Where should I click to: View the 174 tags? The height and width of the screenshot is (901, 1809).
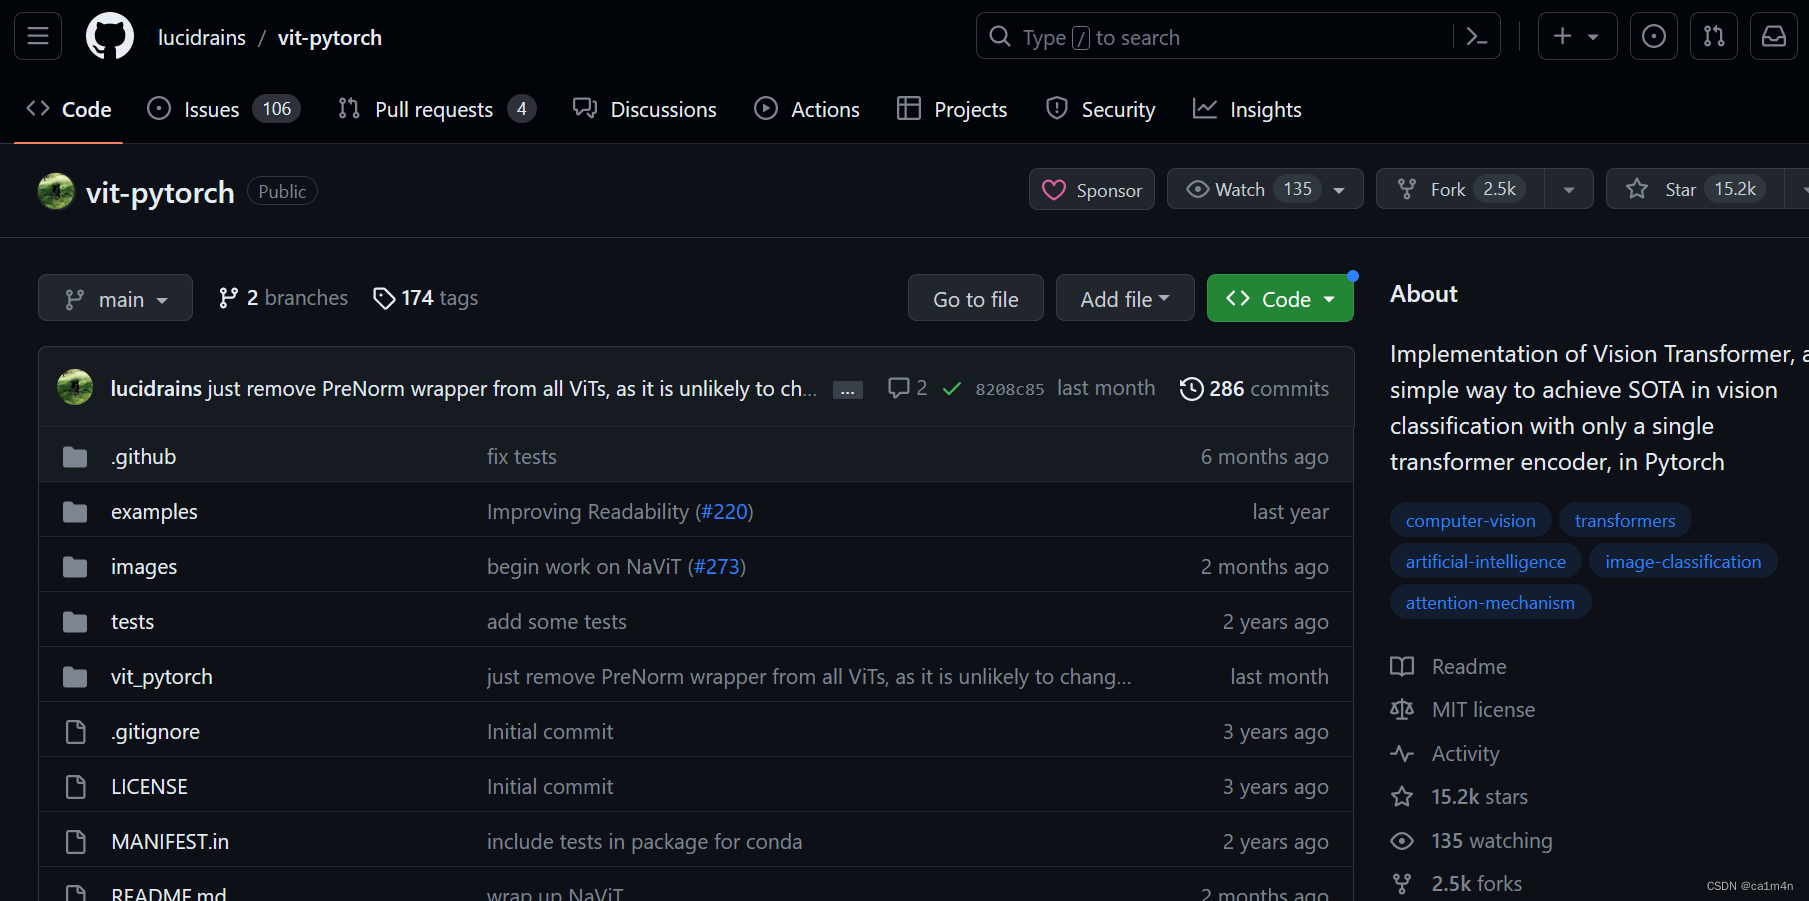point(425,298)
